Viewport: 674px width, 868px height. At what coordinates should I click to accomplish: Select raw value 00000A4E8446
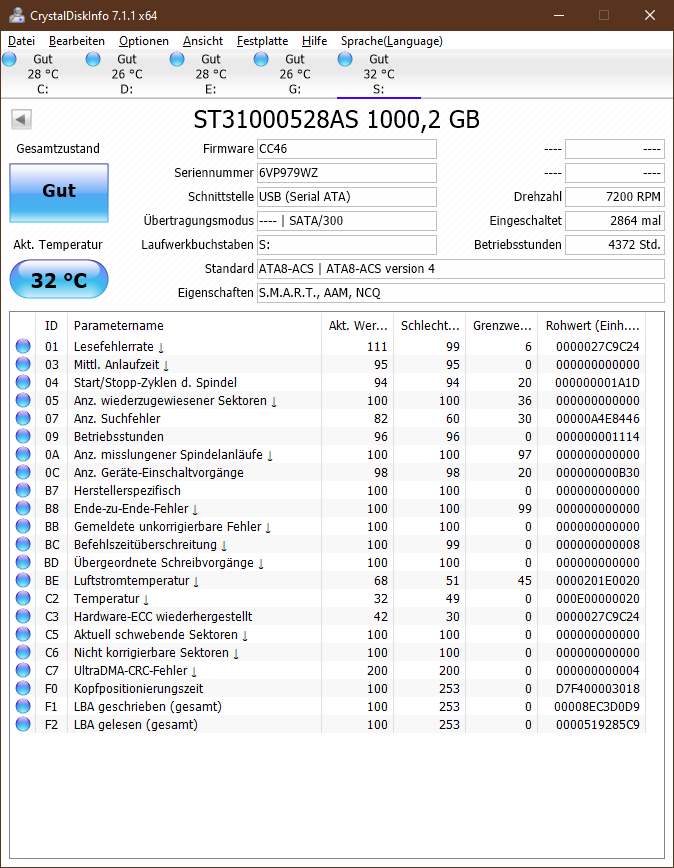click(x=598, y=418)
